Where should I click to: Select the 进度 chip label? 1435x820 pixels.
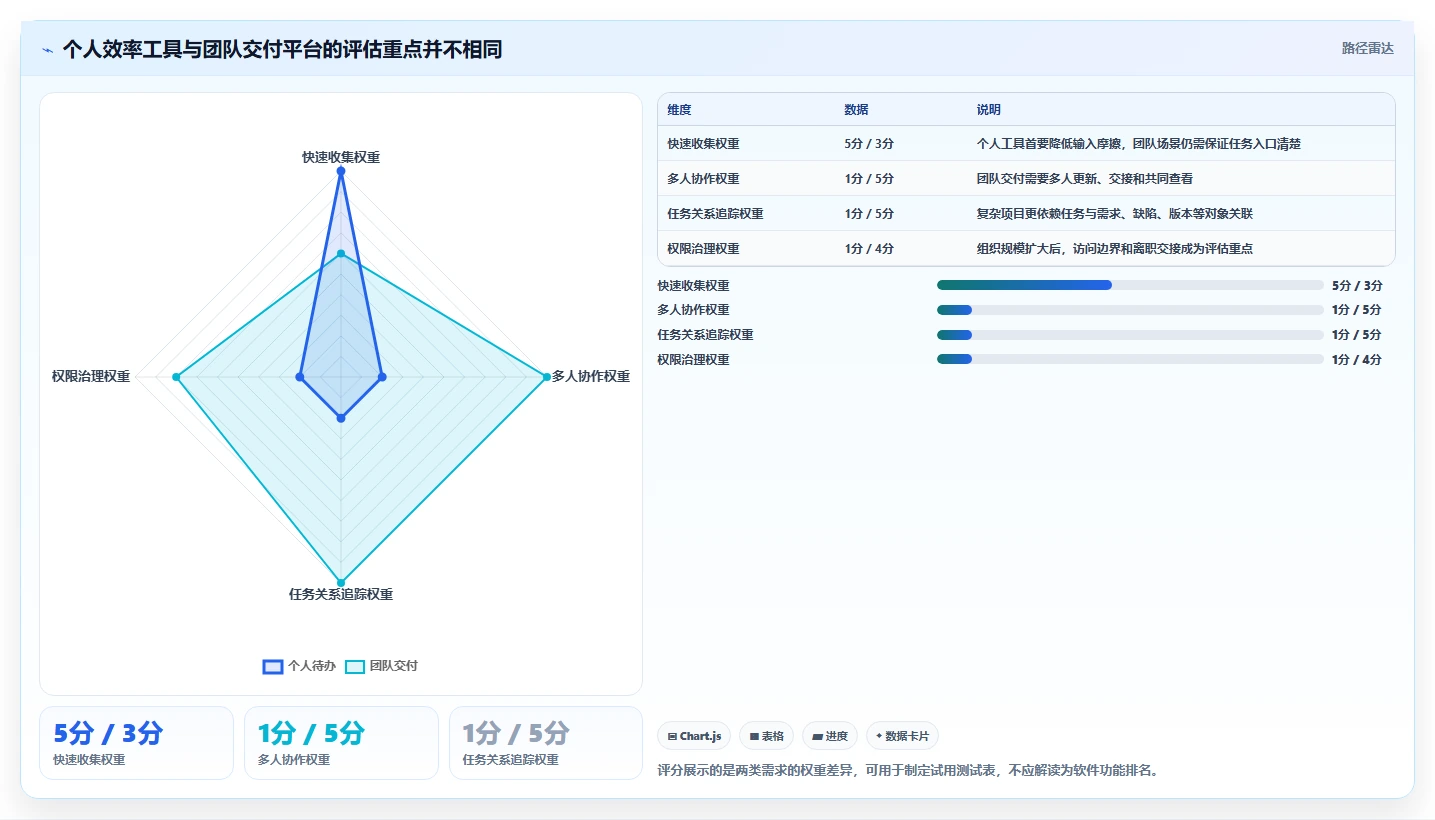pyautogui.click(x=837, y=736)
